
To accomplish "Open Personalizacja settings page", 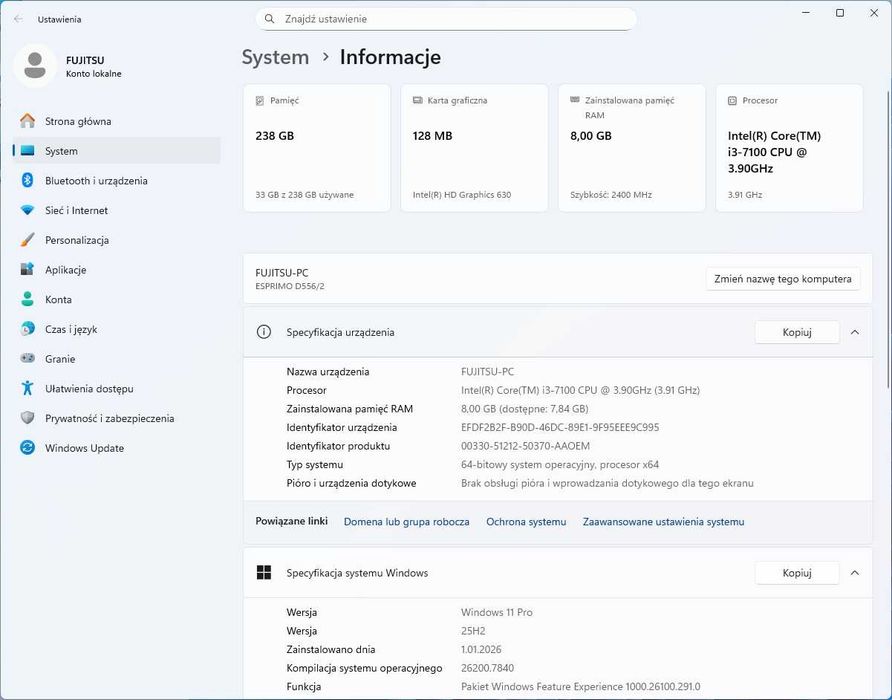I will (117, 240).
